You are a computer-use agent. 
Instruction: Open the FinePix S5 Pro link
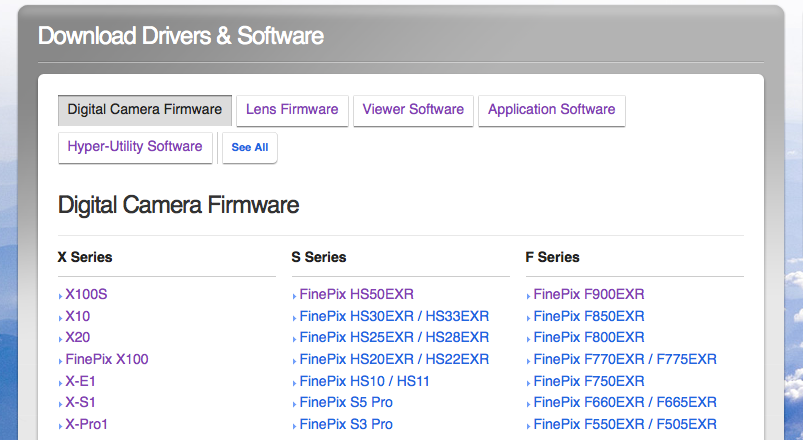coord(346,403)
